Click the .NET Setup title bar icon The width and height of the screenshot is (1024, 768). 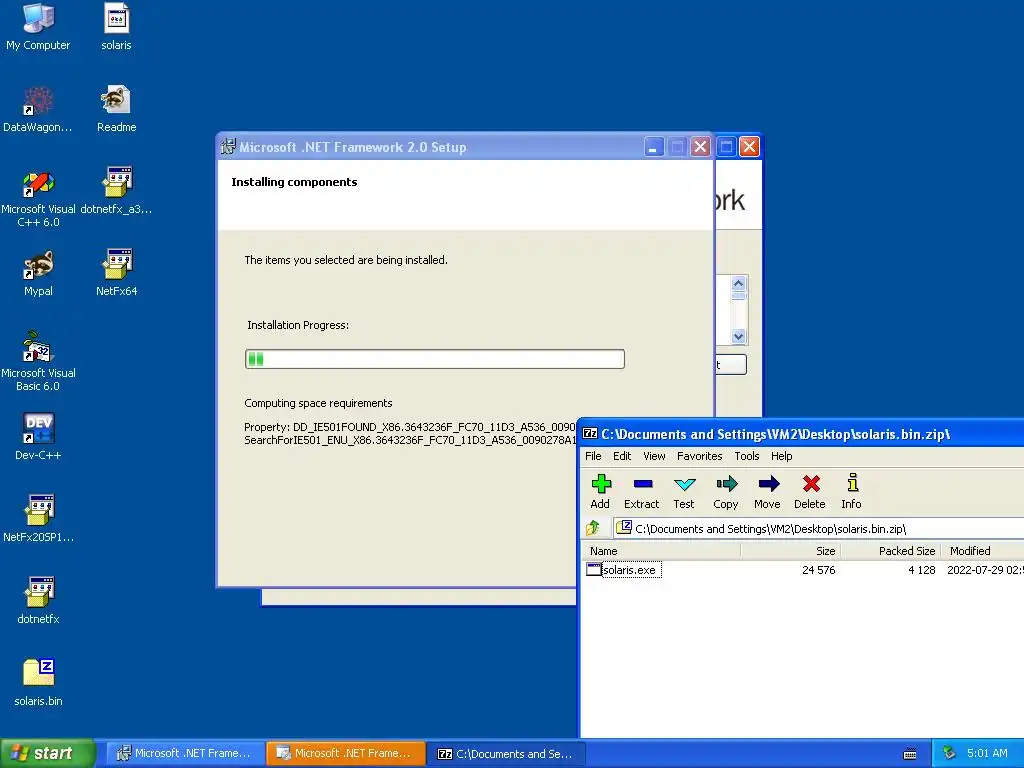(228, 147)
